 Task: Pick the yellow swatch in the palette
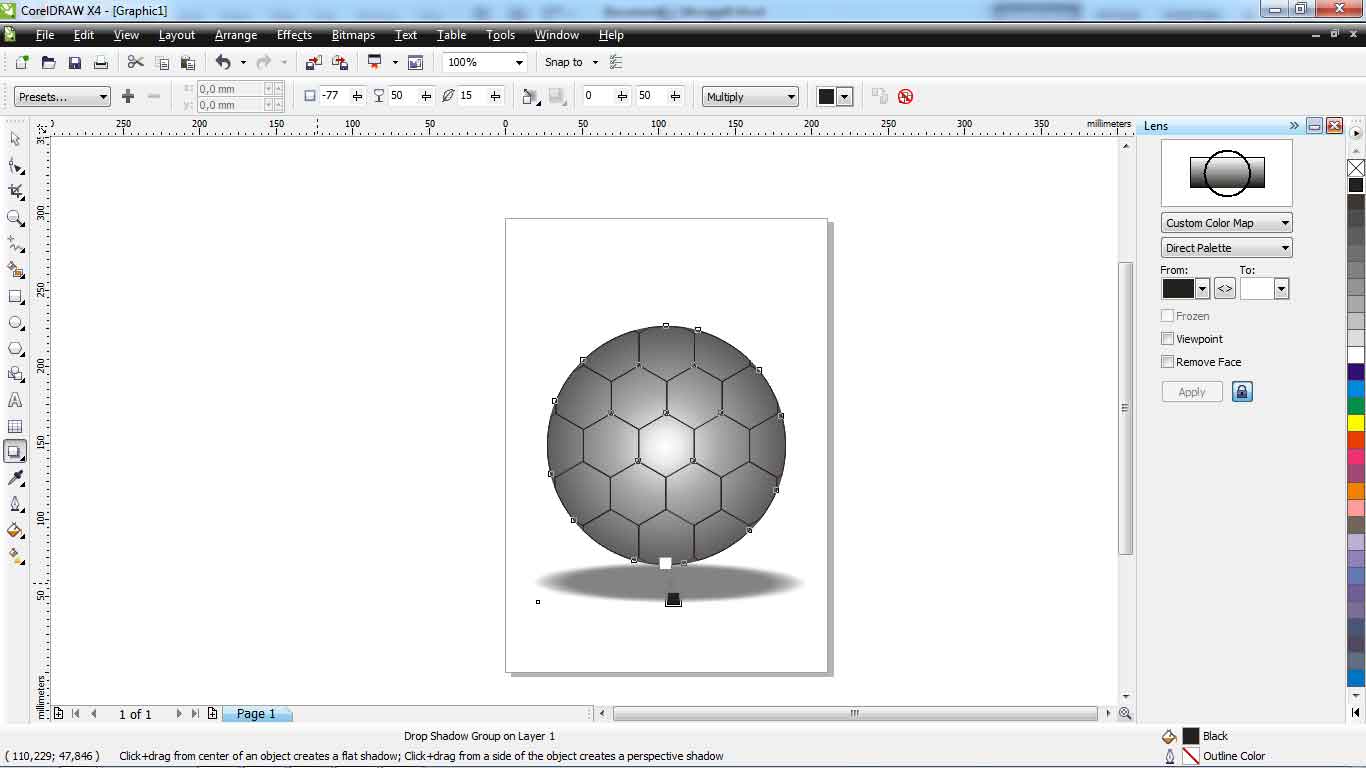[x=1356, y=423]
